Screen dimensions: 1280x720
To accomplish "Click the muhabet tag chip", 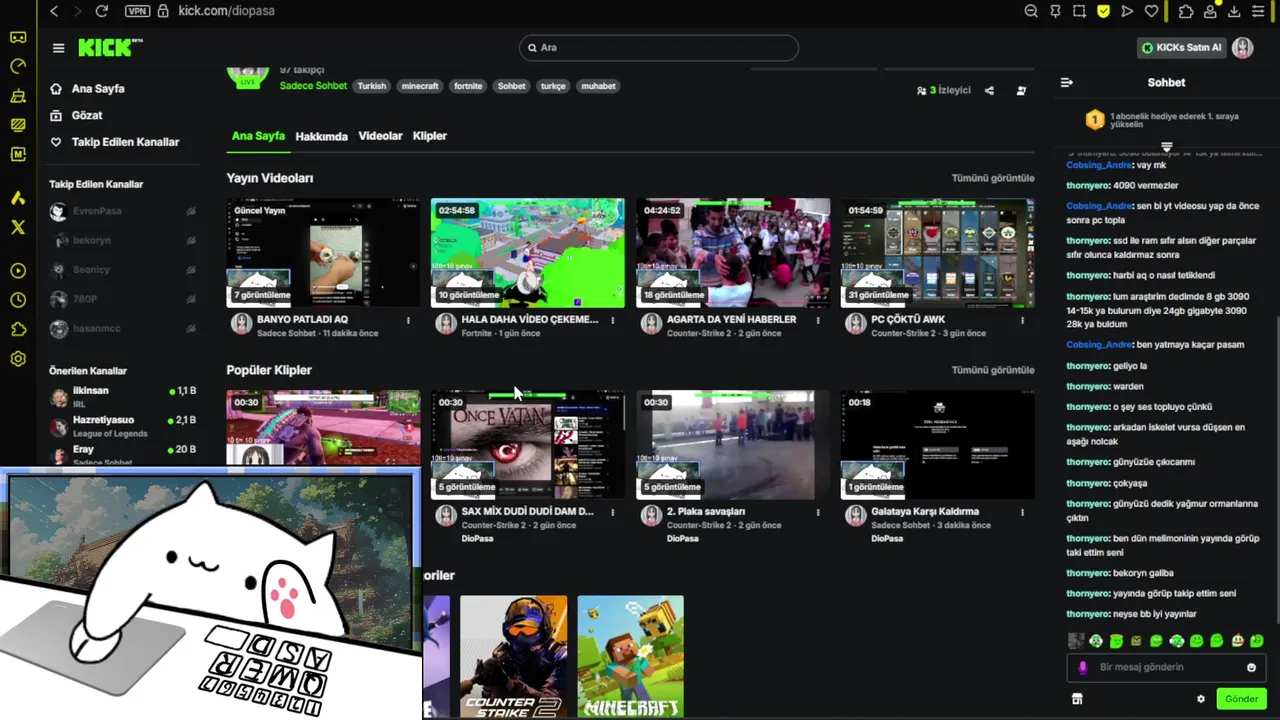I will point(598,86).
